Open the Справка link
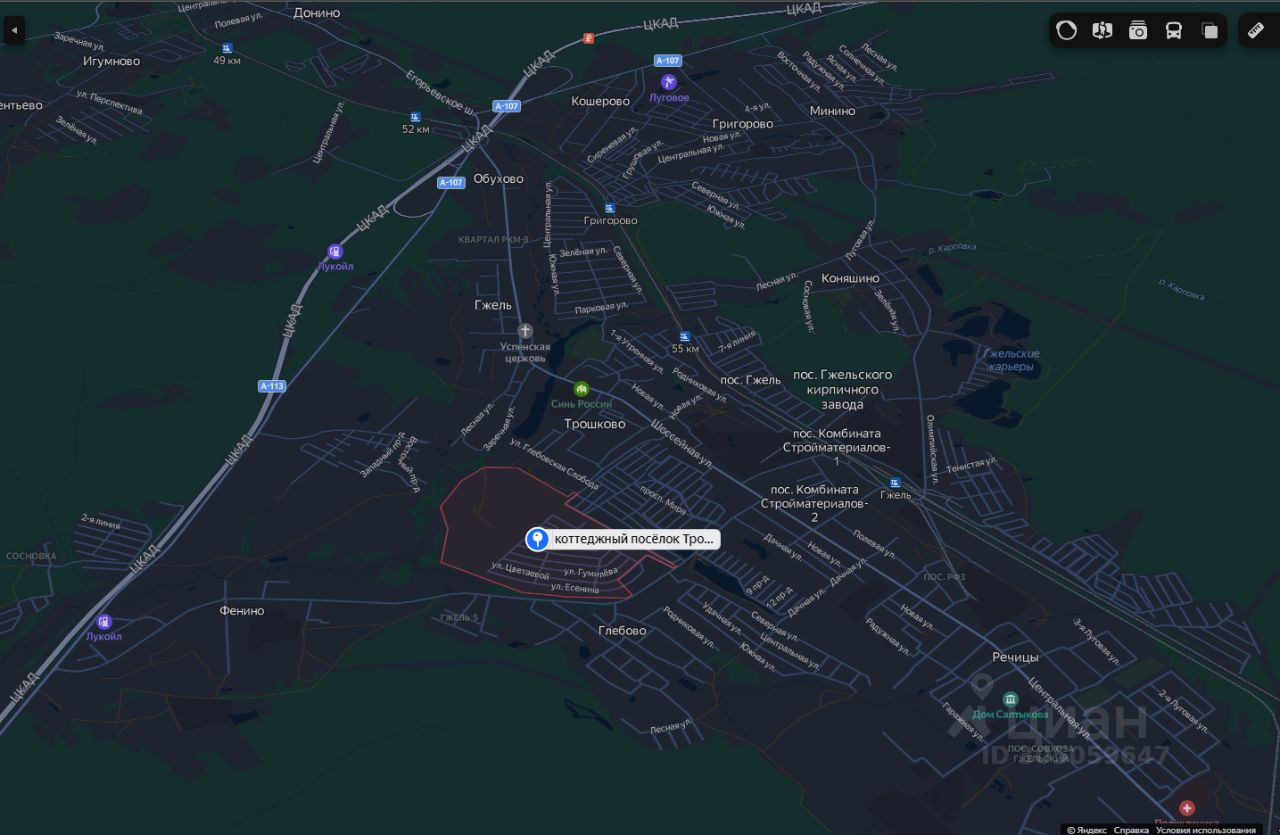The image size is (1280, 835). click(x=1131, y=829)
